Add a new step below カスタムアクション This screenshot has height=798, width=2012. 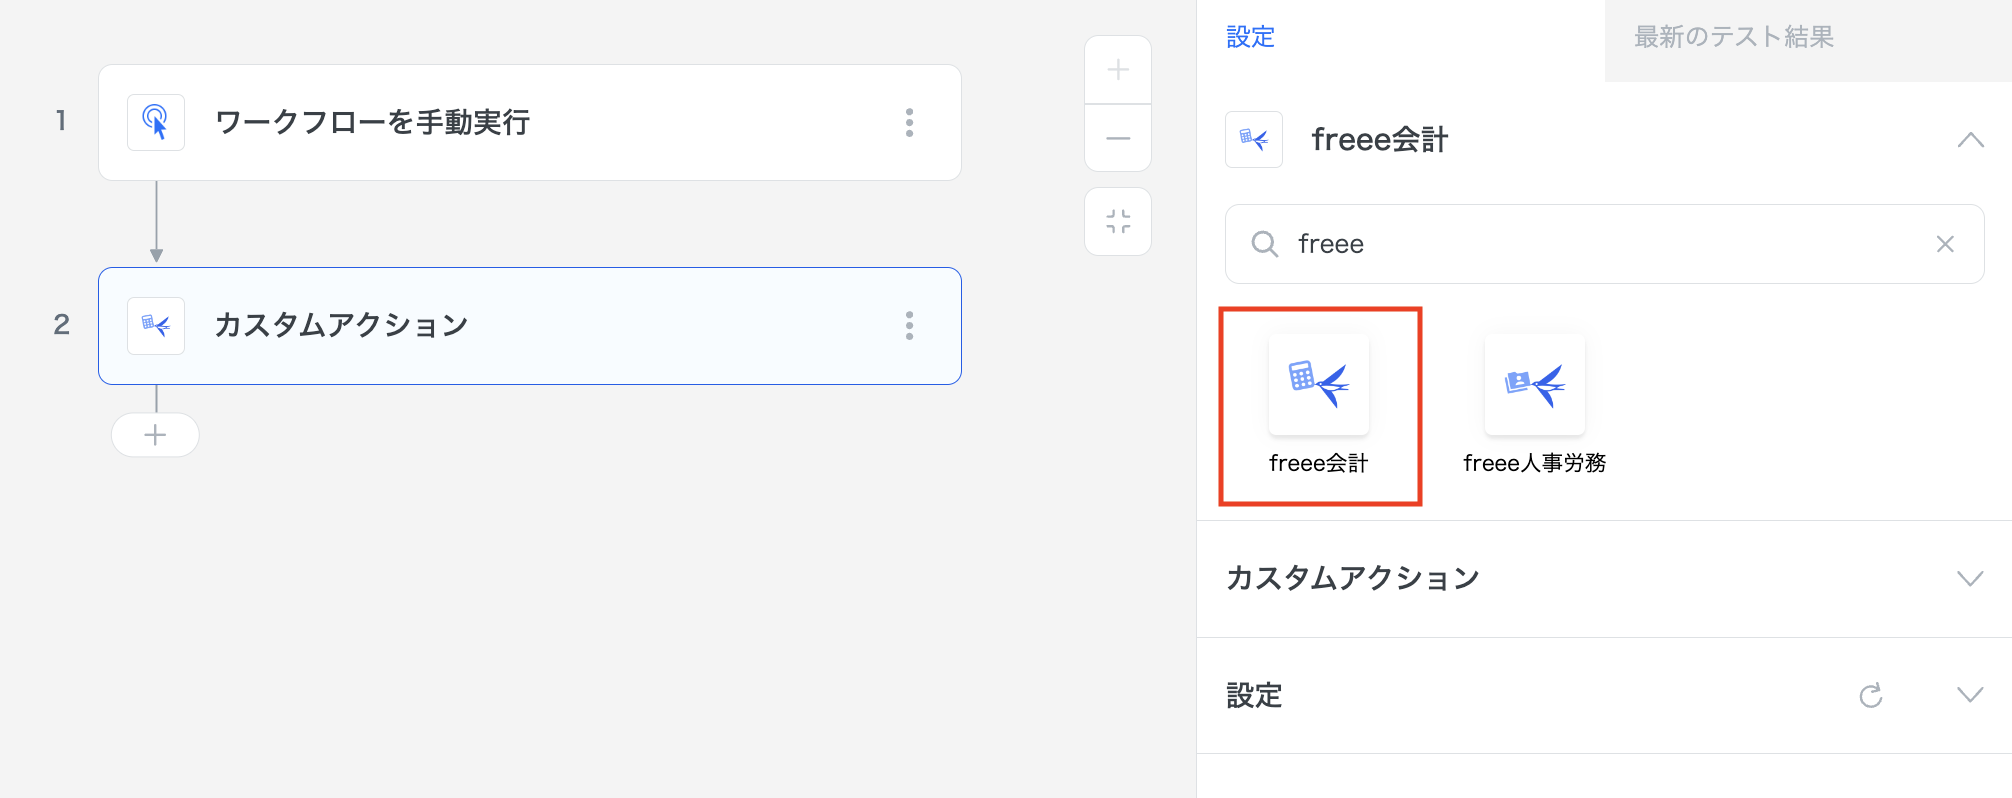[155, 435]
